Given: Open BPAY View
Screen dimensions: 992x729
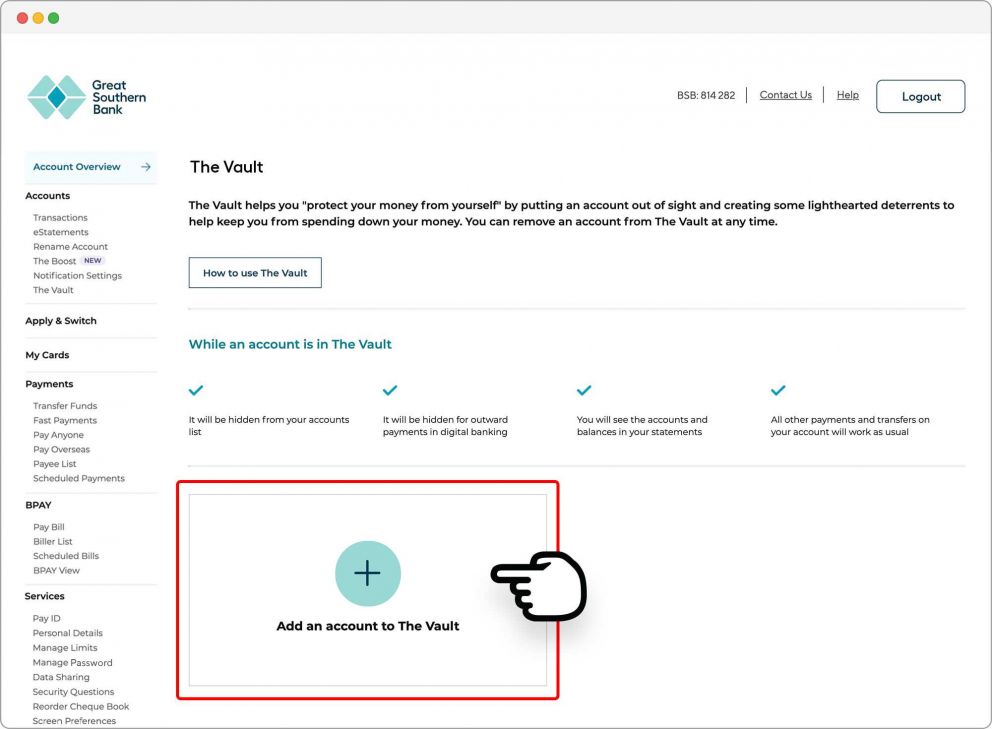Looking at the screenshot, I should click(56, 571).
